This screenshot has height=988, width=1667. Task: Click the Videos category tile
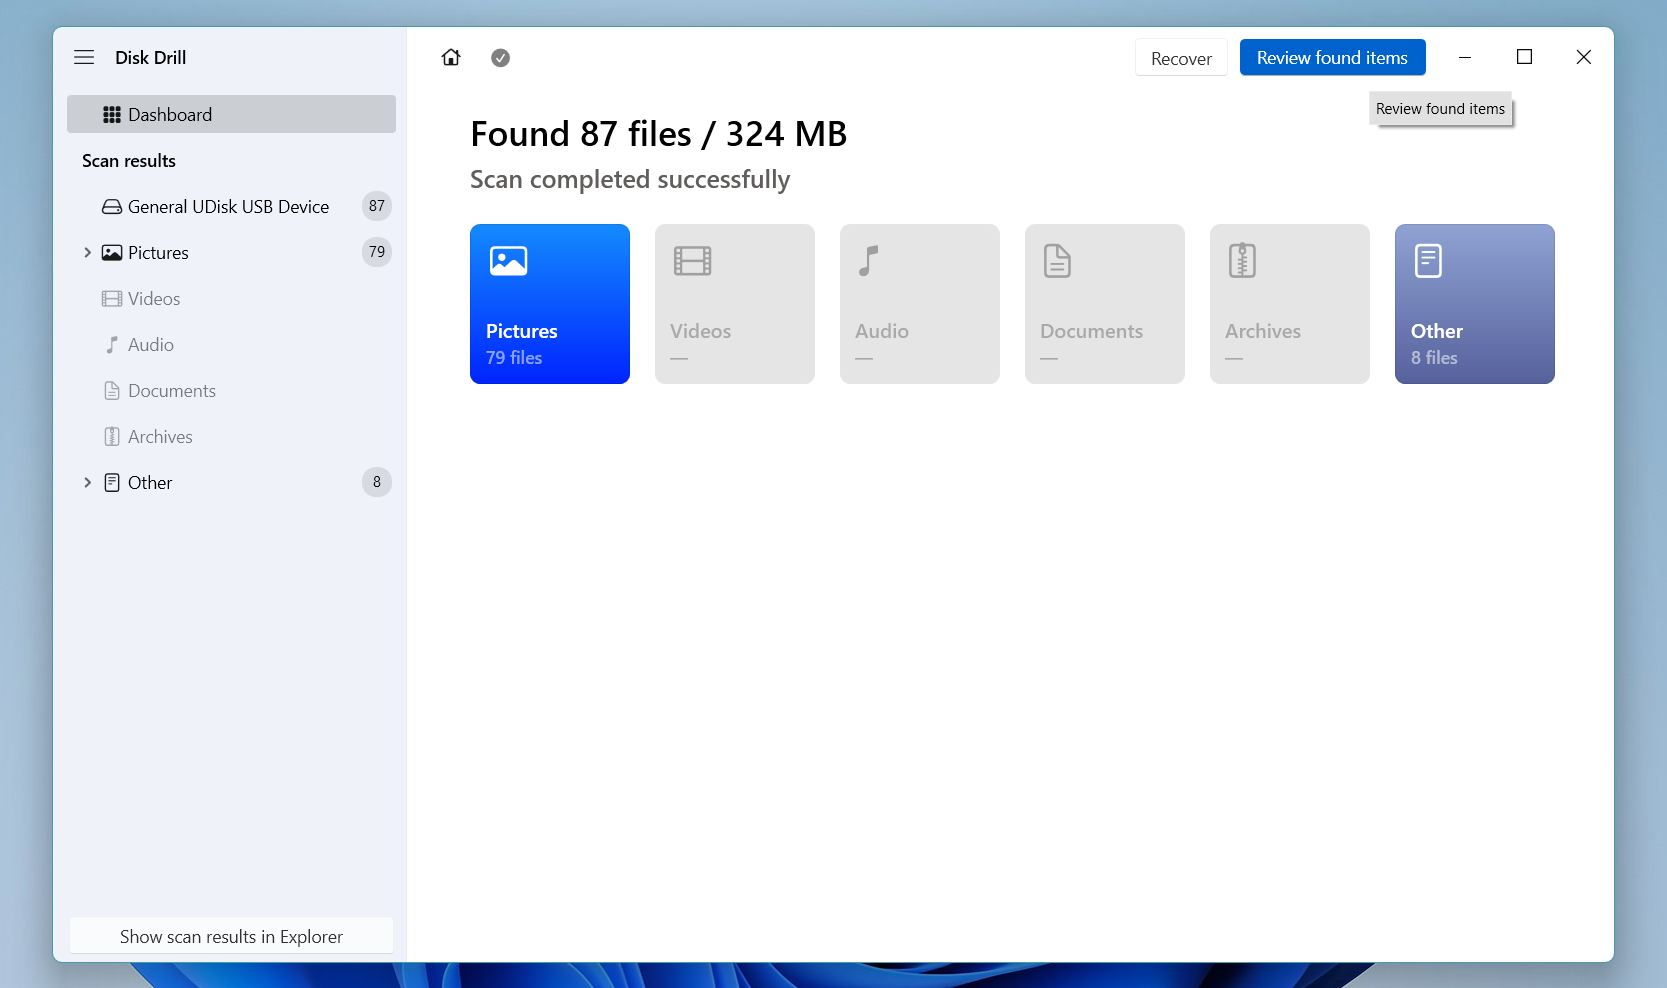click(735, 304)
